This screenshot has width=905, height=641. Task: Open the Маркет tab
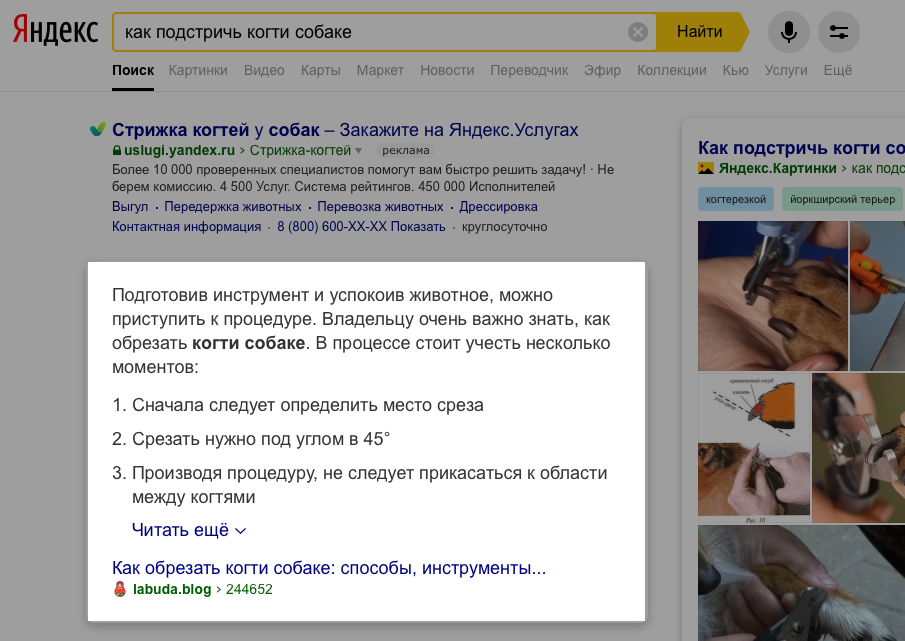380,70
